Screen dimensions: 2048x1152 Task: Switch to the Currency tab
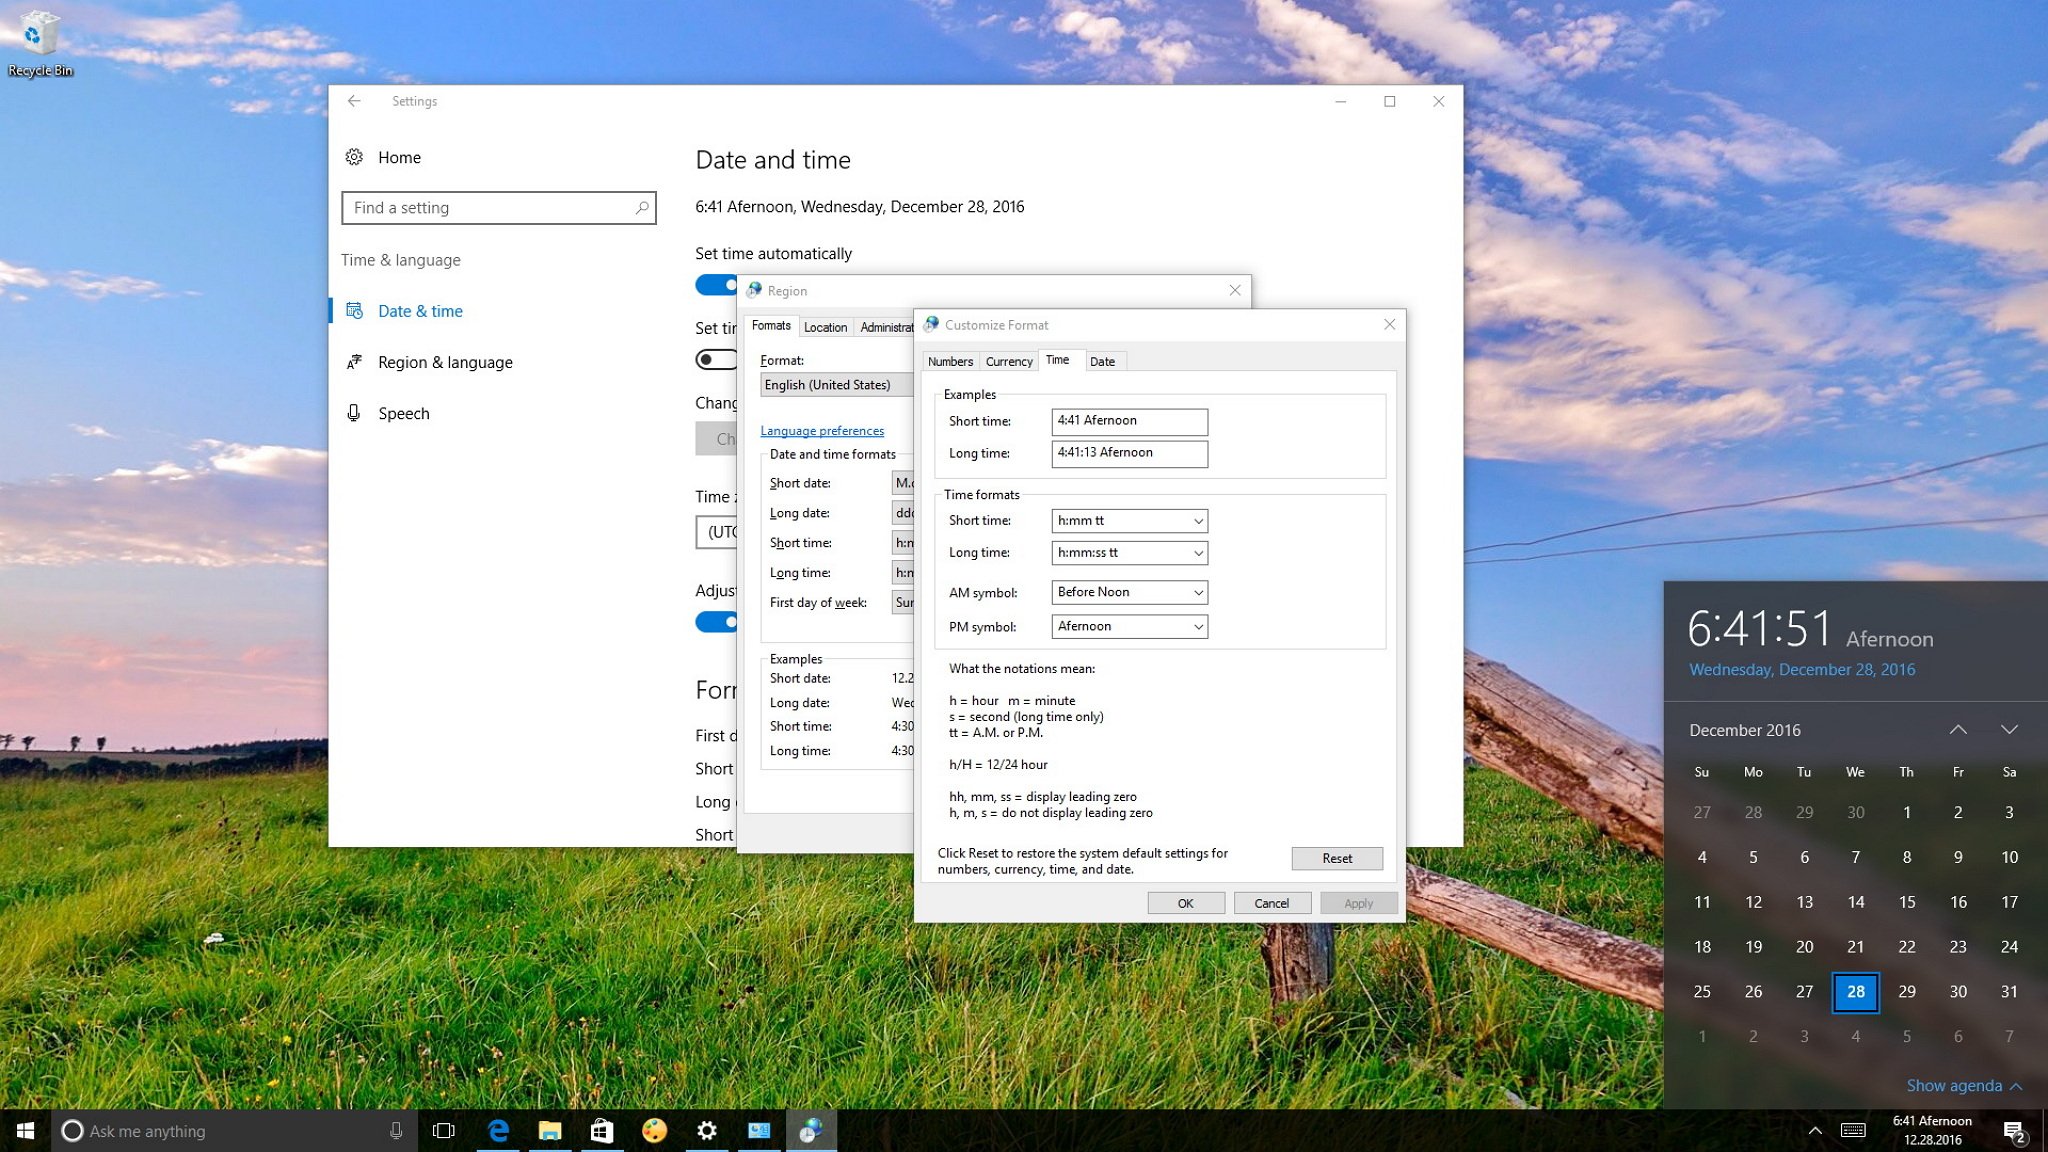coord(1009,361)
